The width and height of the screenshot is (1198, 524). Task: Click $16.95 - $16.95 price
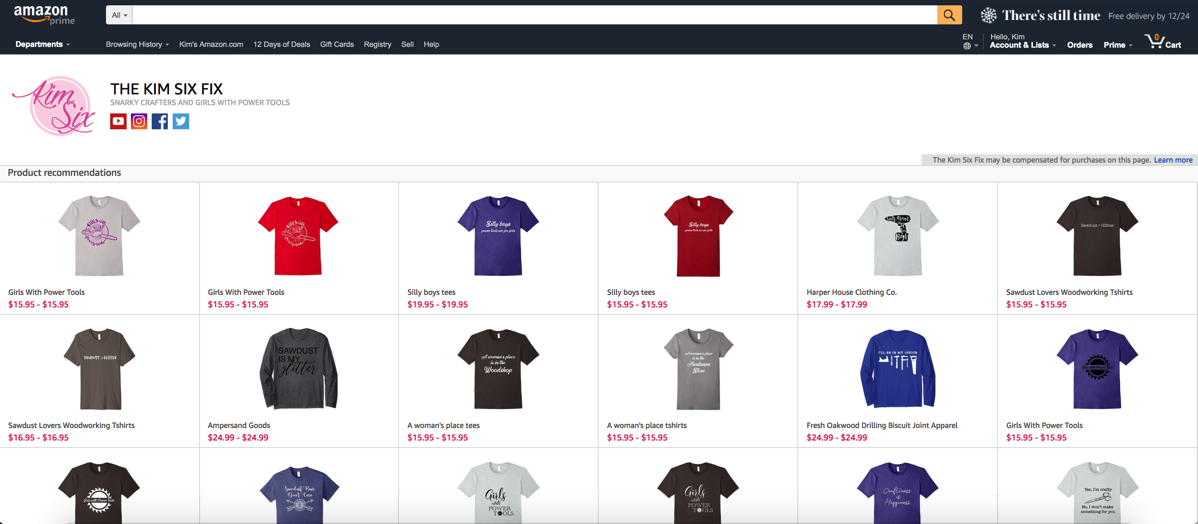(38, 438)
